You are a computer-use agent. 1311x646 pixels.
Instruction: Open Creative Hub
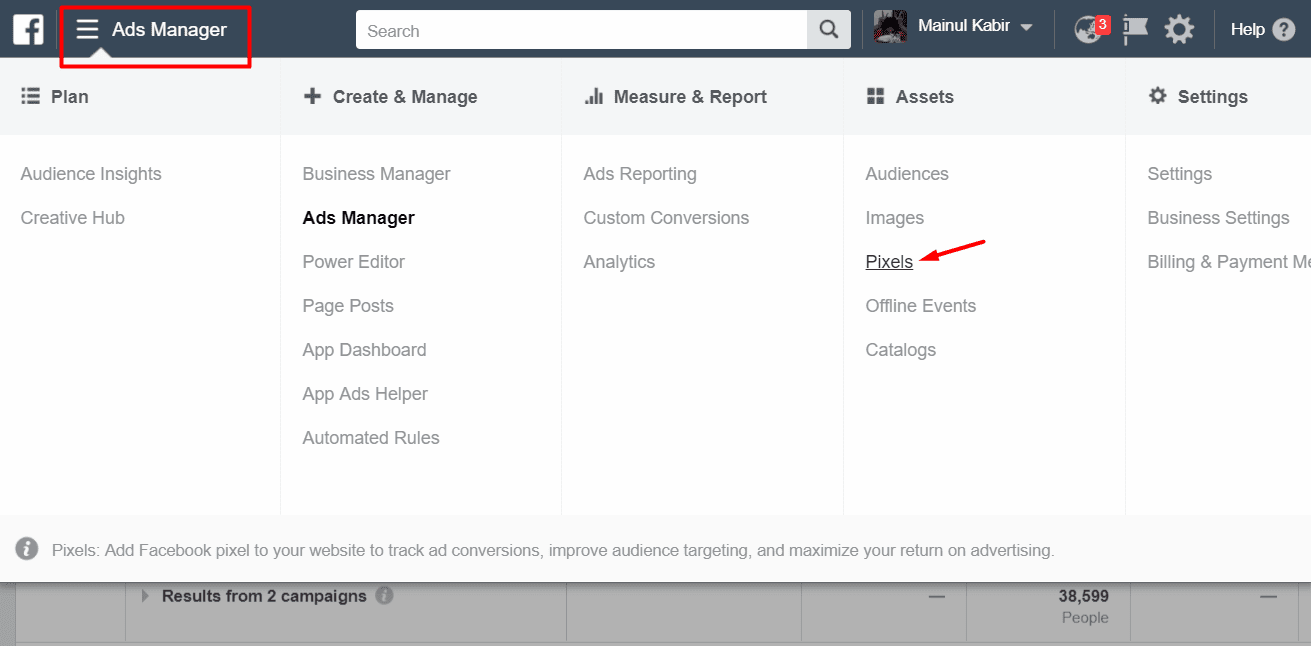click(x=73, y=218)
